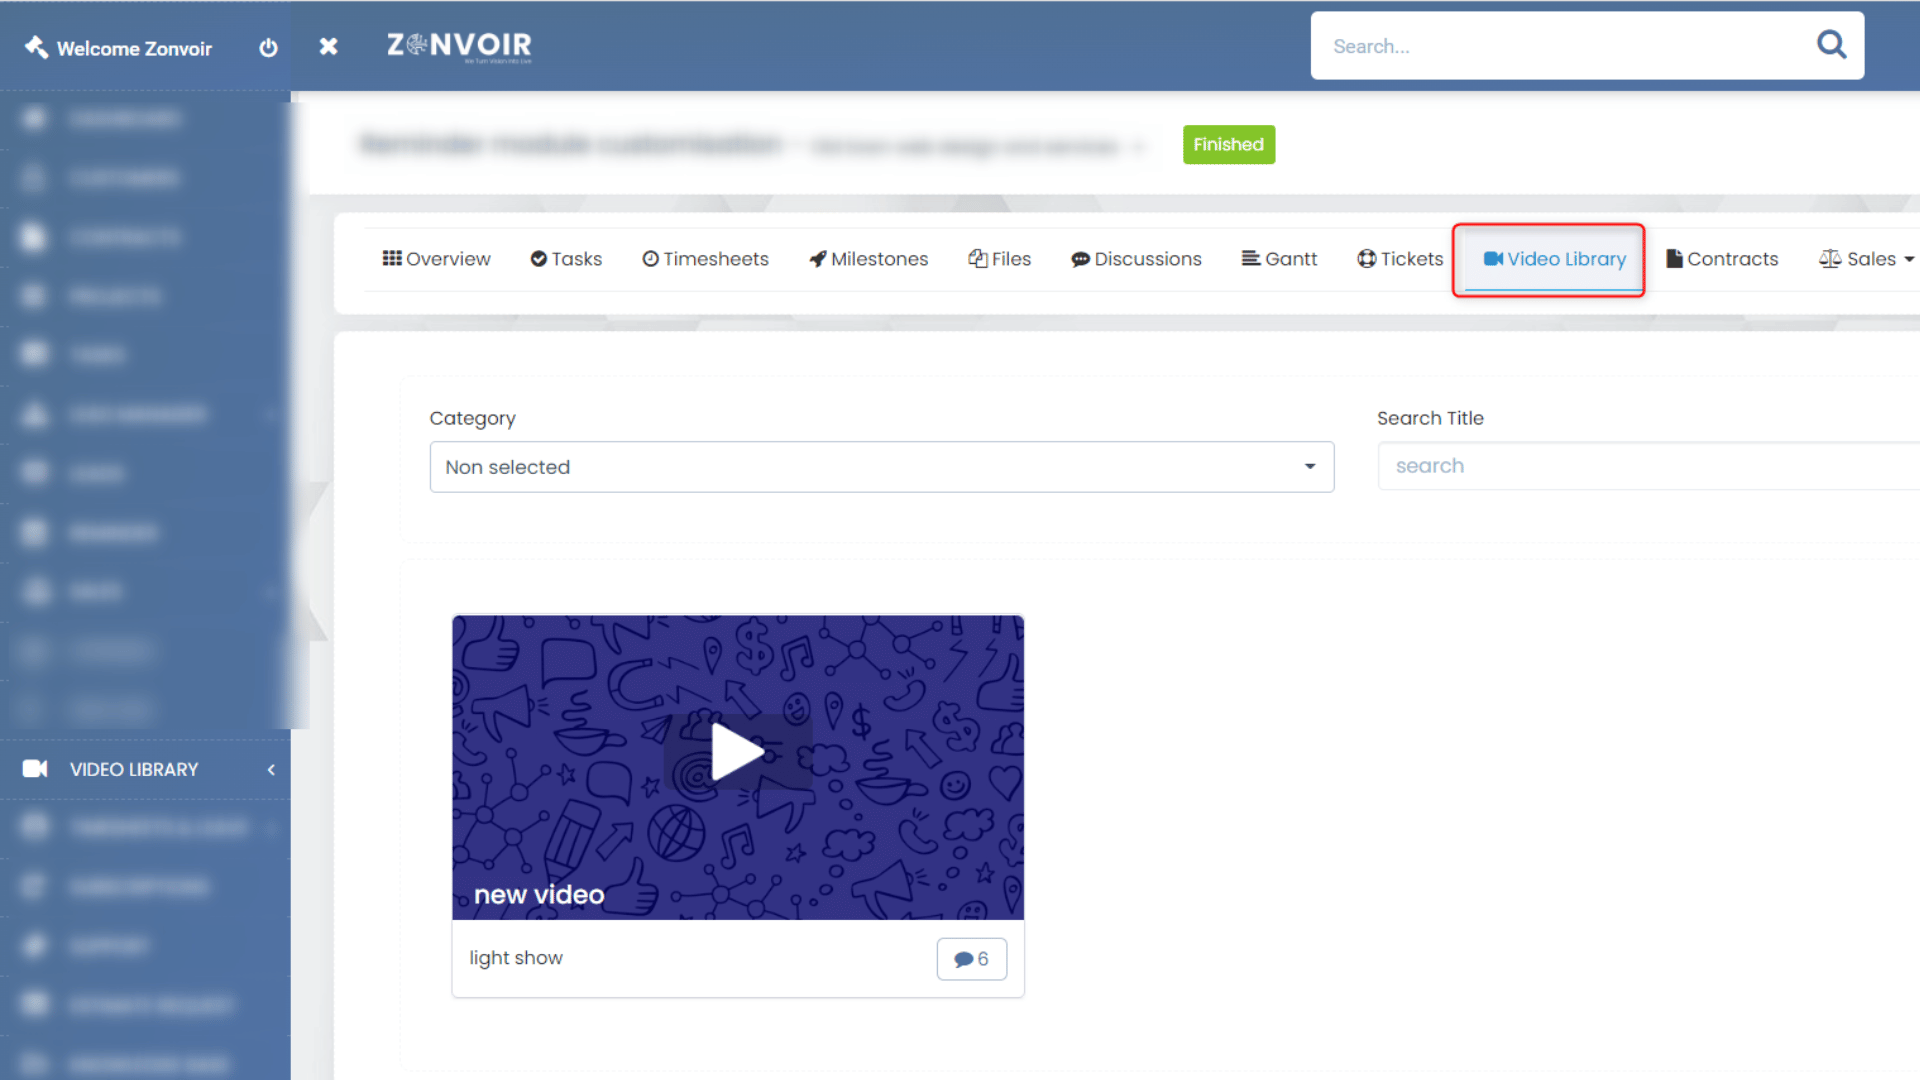The image size is (1920, 1080).
Task: Go to the Milestones tab
Action: coord(868,259)
